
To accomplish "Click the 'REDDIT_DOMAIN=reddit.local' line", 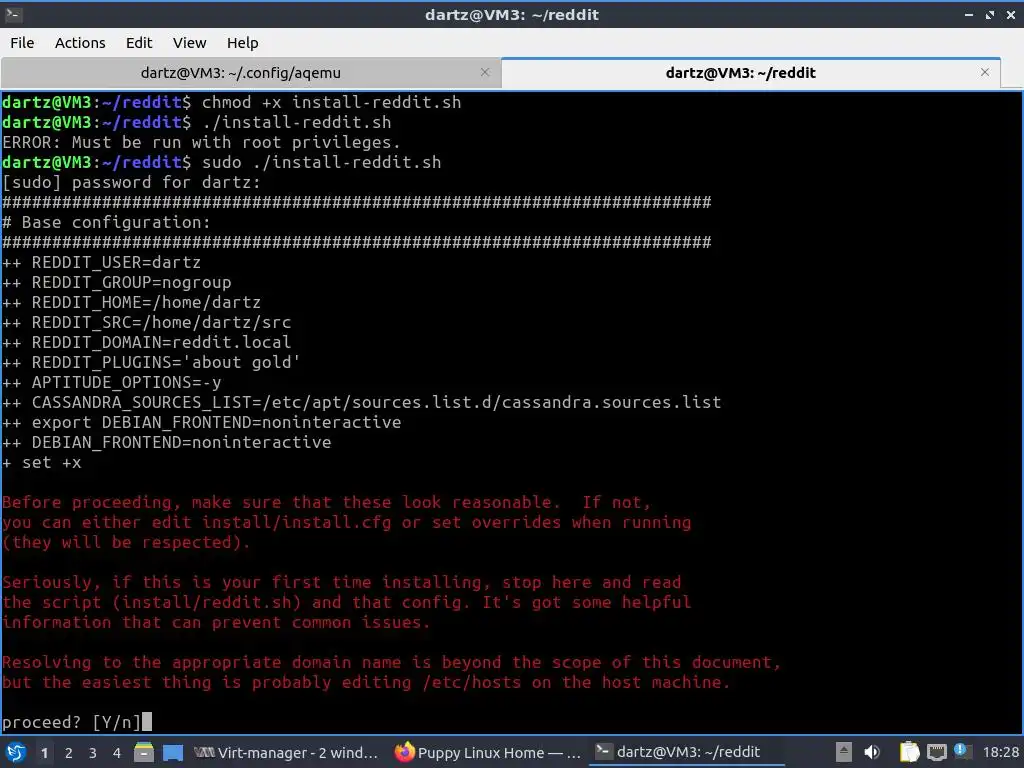I will point(146,342).
